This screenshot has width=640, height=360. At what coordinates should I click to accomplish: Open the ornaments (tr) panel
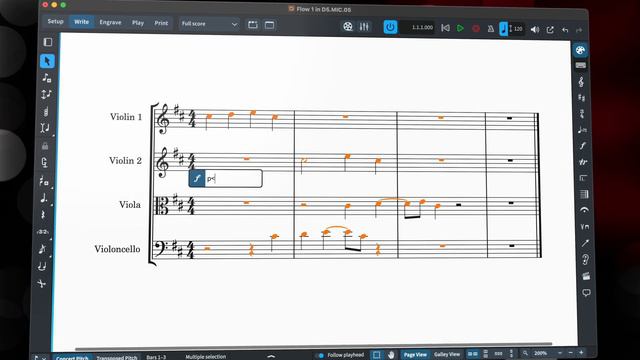(x=583, y=162)
